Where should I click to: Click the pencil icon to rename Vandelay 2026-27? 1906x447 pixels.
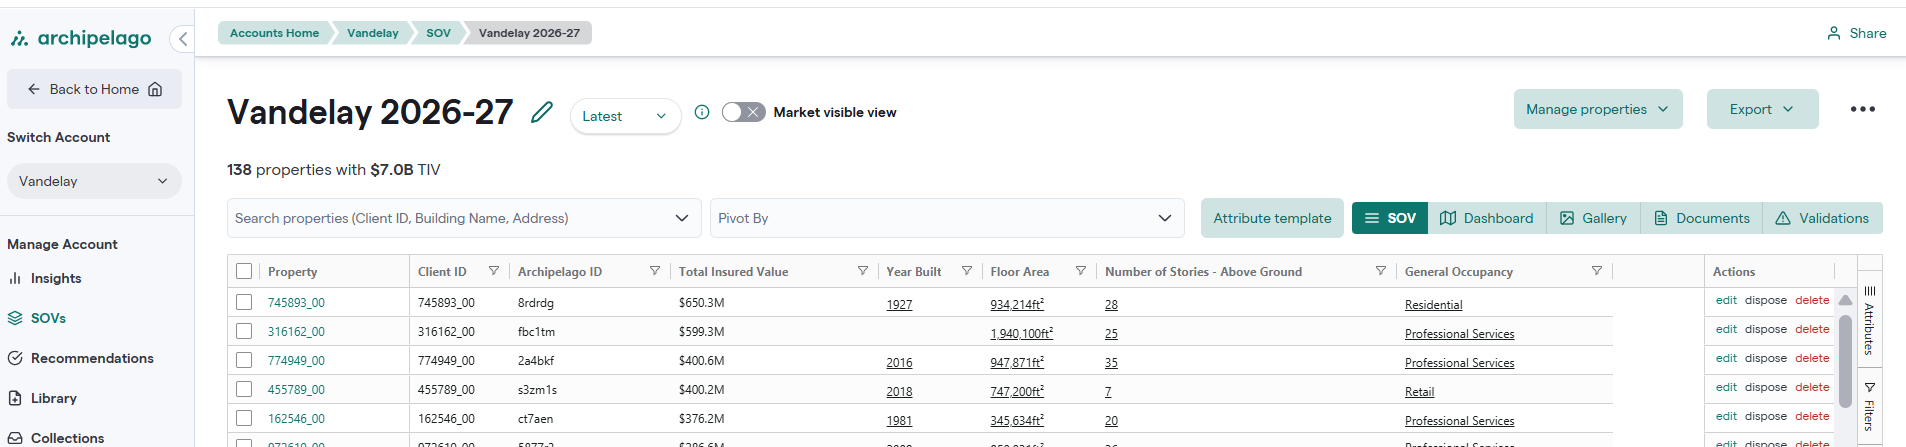click(542, 112)
